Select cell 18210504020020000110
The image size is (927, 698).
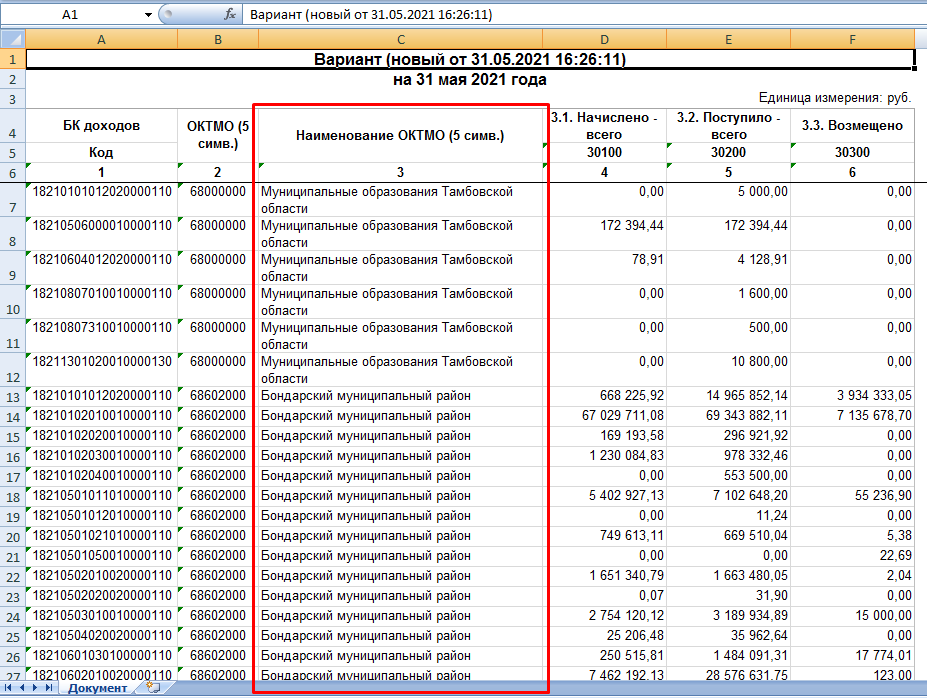(102, 636)
